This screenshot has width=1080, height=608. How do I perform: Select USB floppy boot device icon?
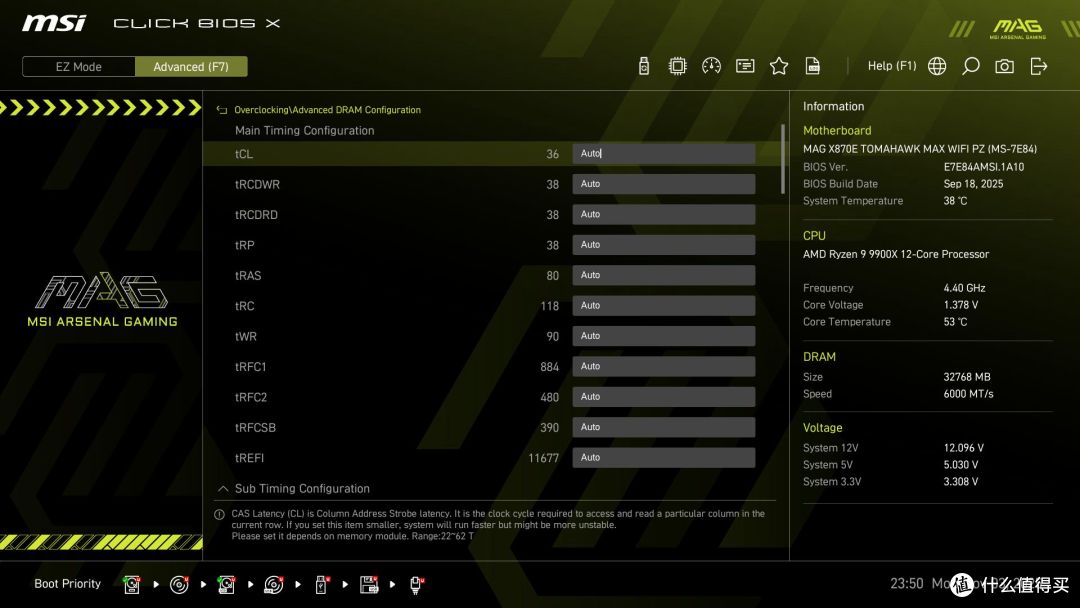(368, 585)
